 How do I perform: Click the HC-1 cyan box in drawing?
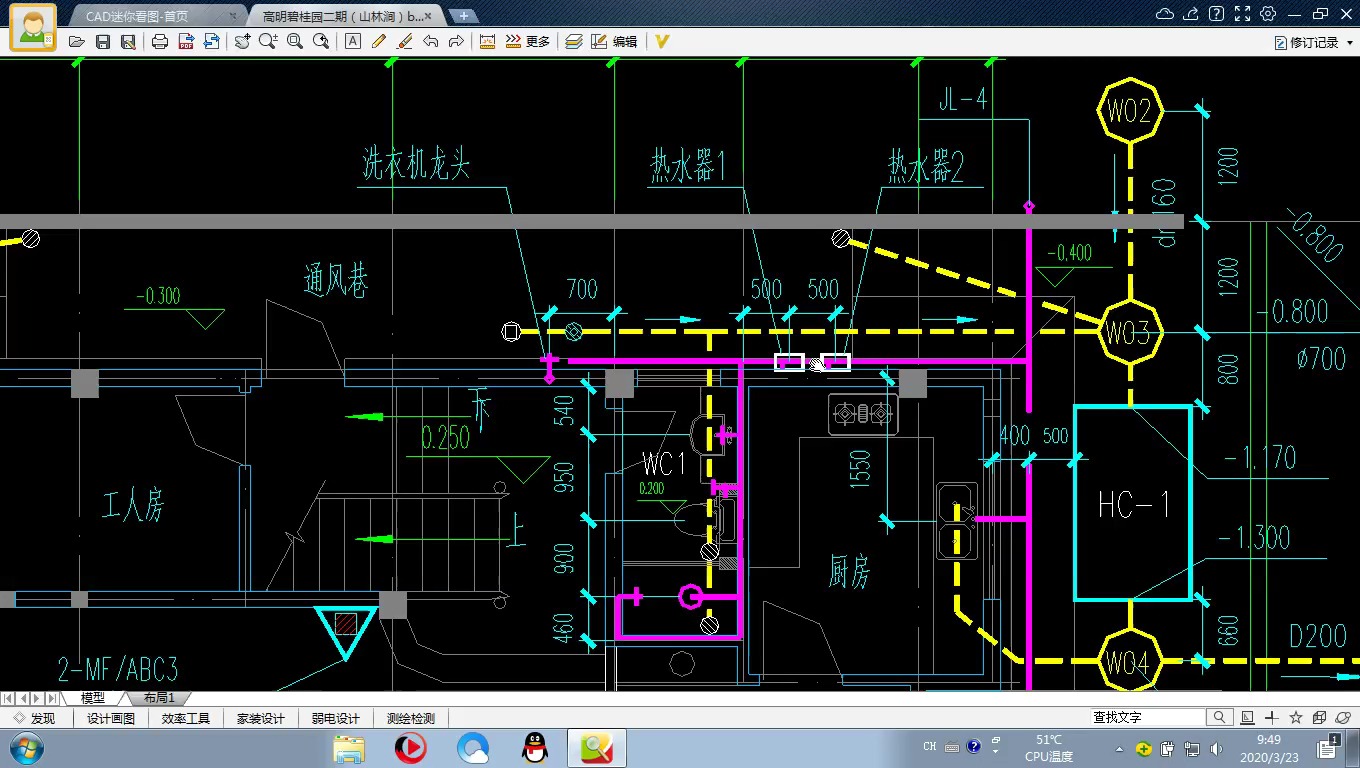click(1133, 503)
